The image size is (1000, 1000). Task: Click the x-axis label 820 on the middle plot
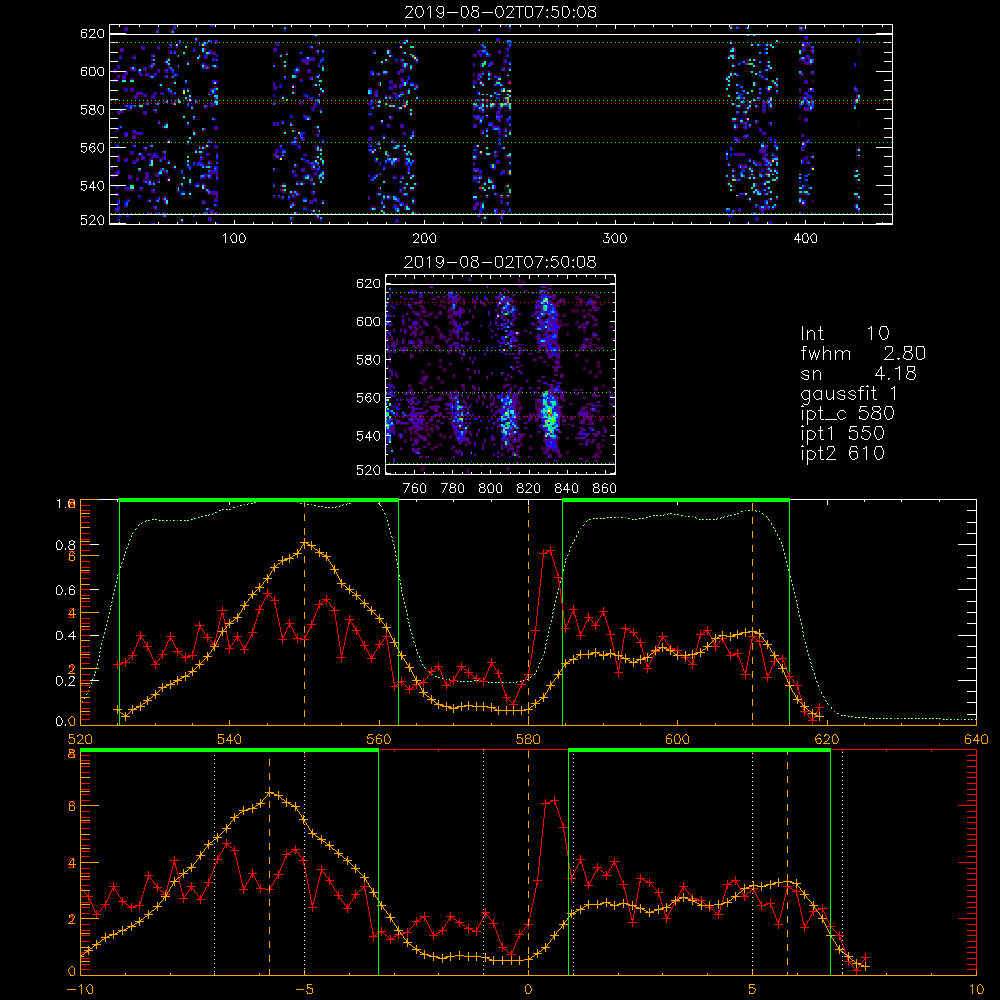point(529,489)
